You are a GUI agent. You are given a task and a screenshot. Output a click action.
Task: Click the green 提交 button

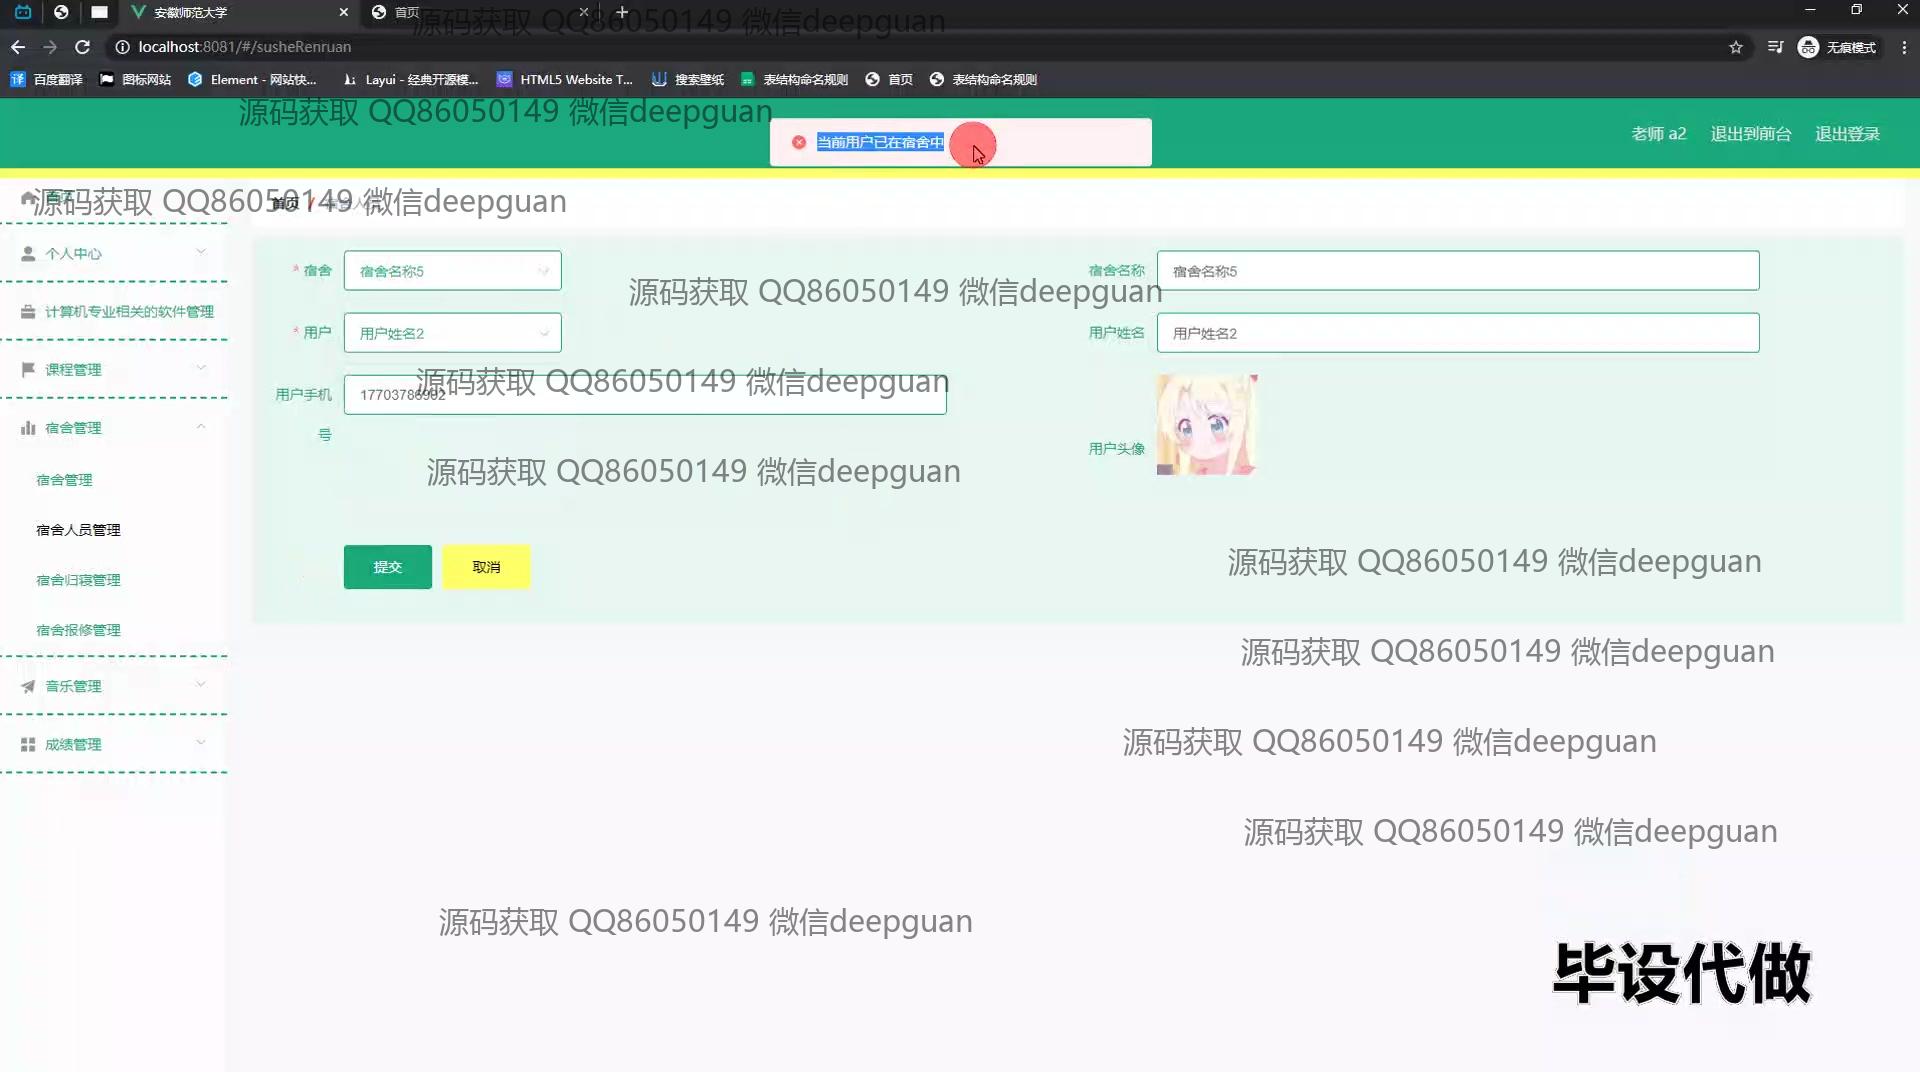(387, 567)
